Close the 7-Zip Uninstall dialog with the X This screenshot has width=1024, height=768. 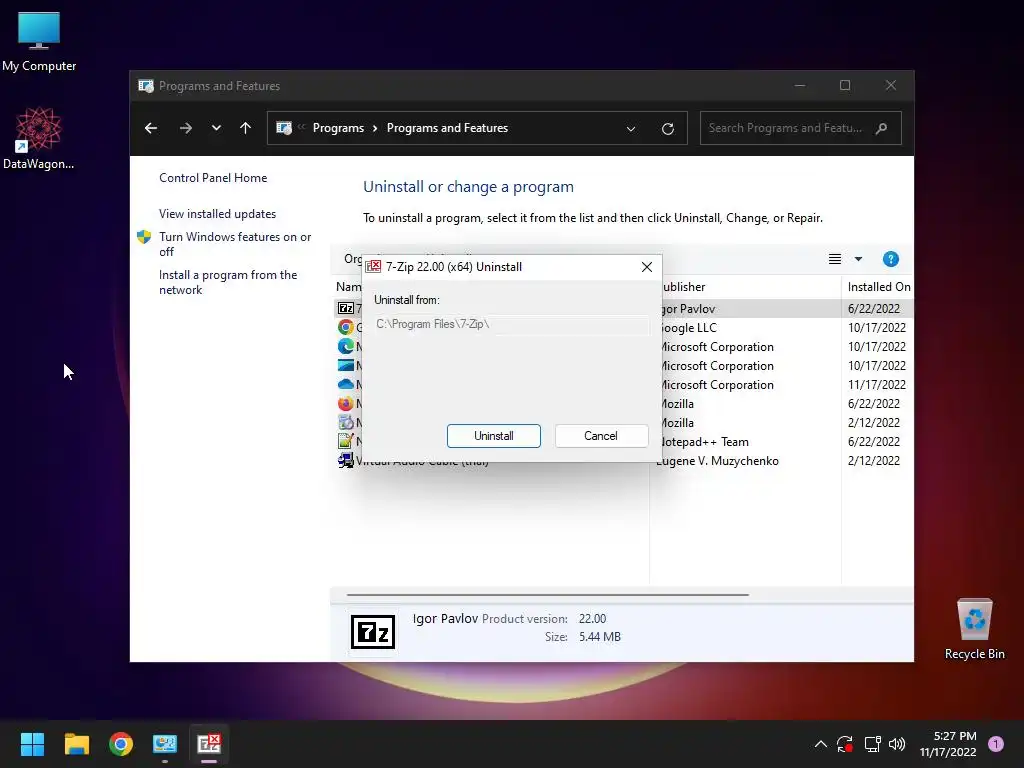[x=647, y=267]
